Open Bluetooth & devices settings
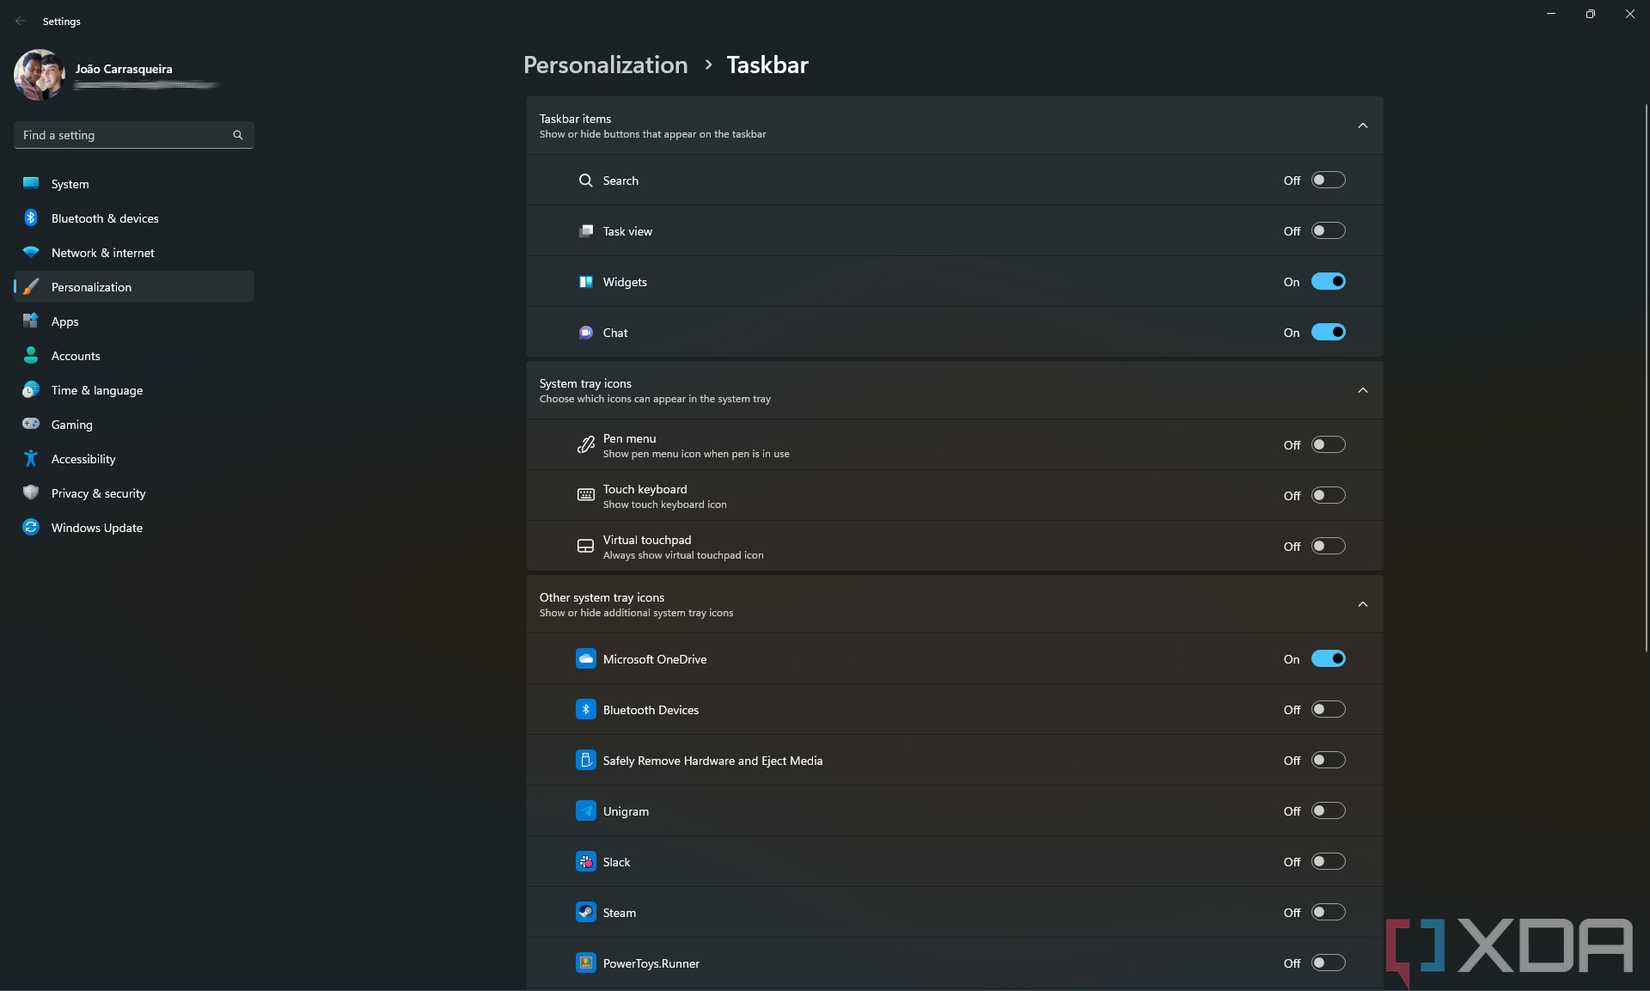This screenshot has width=1650, height=991. point(30,218)
